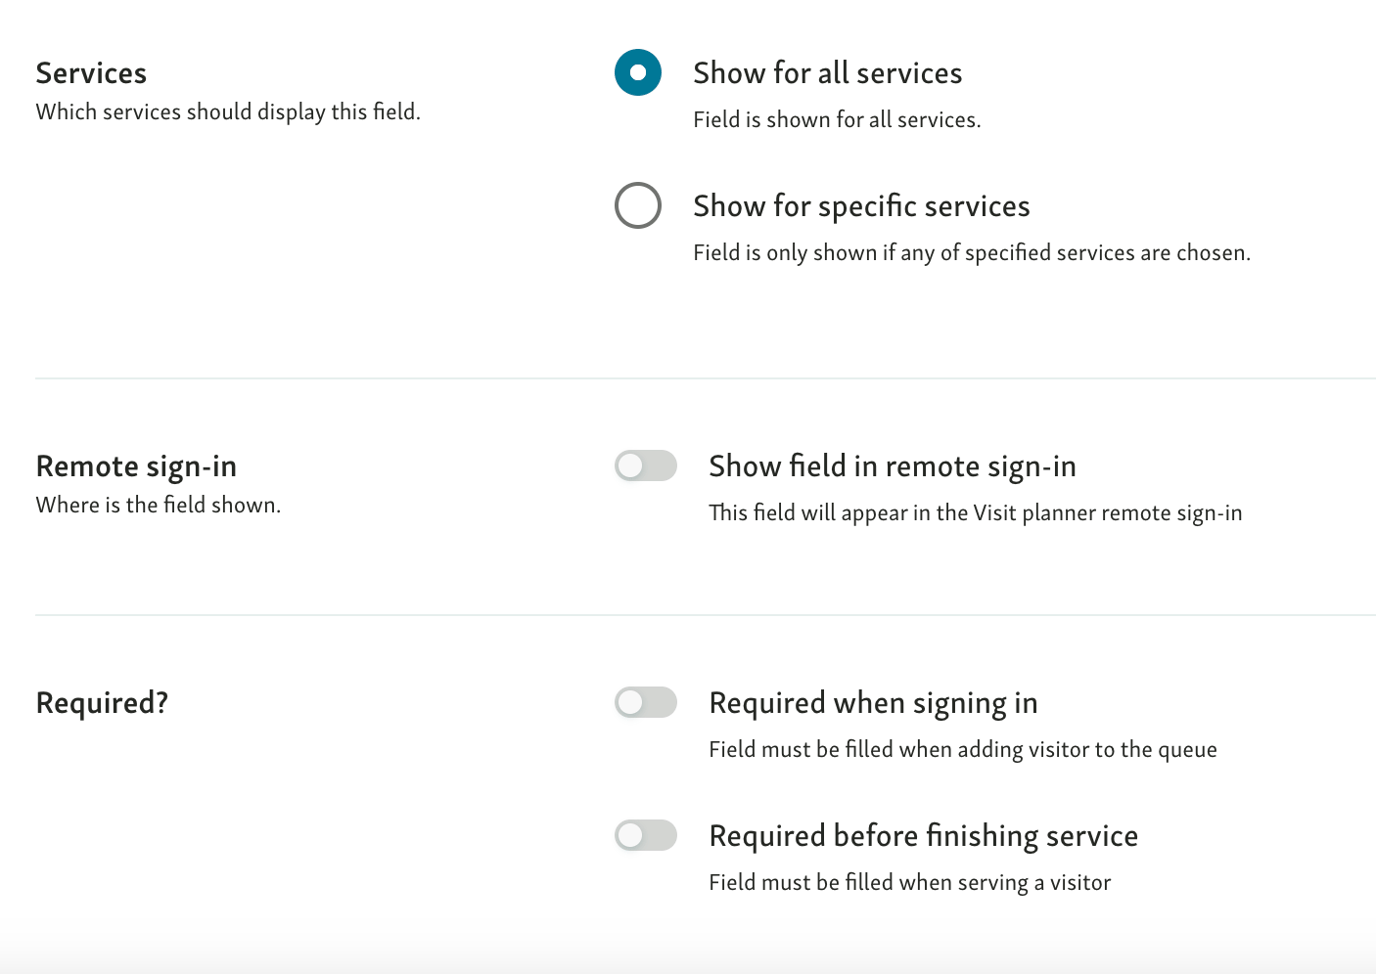Click the Required when signing in label

click(x=873, y=702)
